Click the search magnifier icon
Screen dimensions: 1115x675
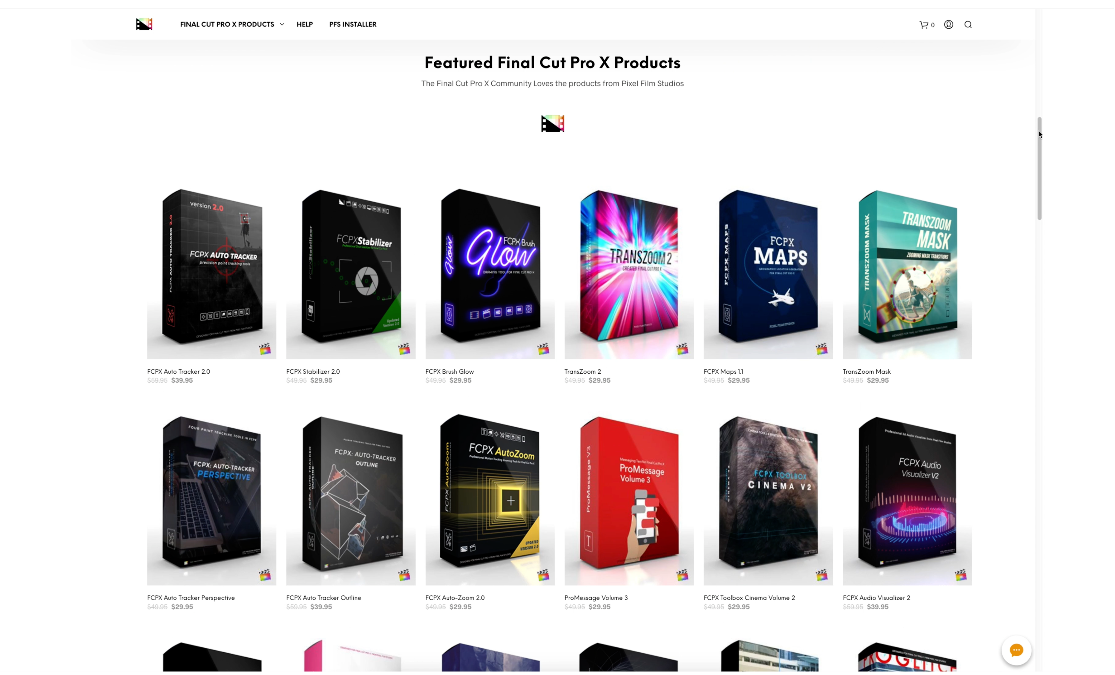[x=968, y=24]
